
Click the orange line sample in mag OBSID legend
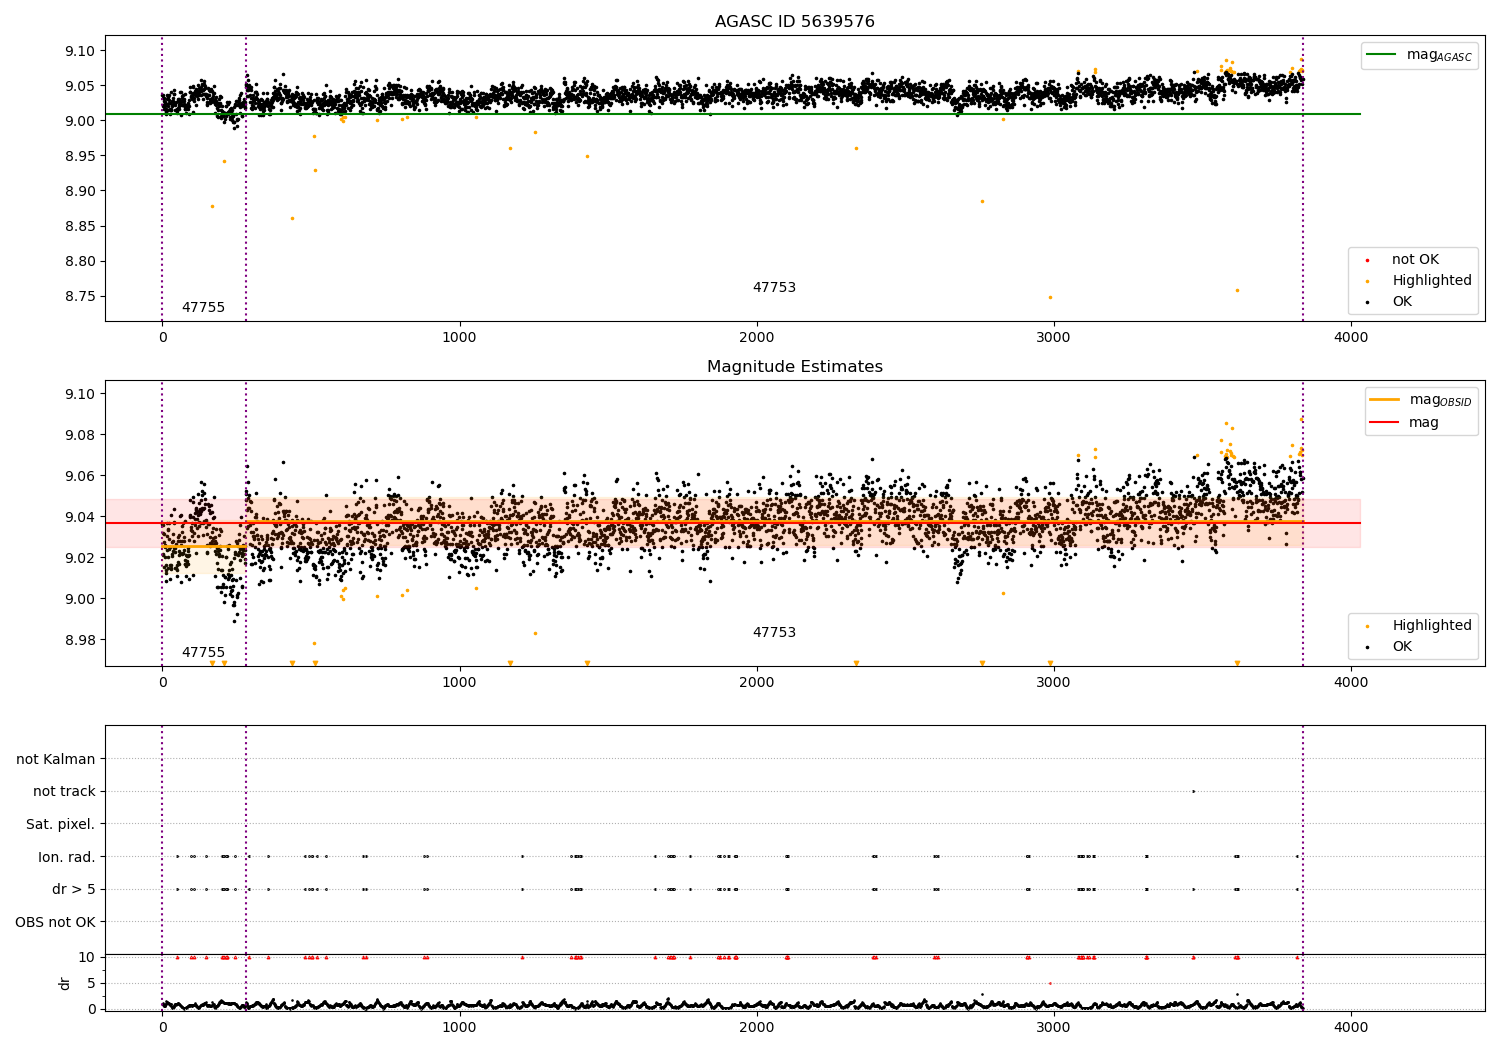(x=1385, y=400)
